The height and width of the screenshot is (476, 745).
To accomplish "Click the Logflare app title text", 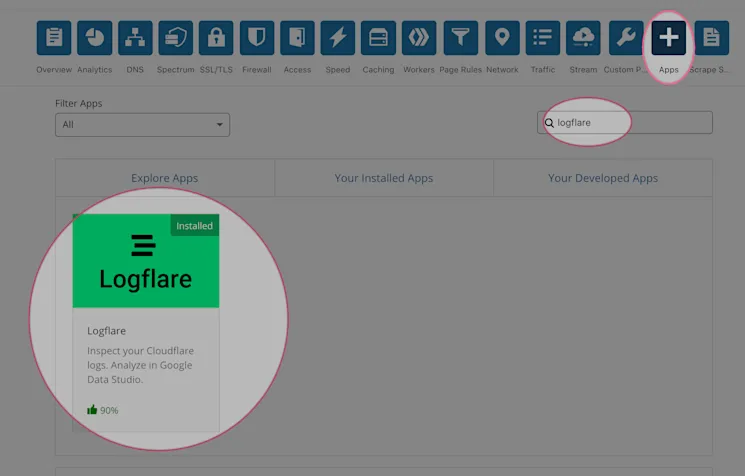I will pyautogui.click(x=106, y=331).
